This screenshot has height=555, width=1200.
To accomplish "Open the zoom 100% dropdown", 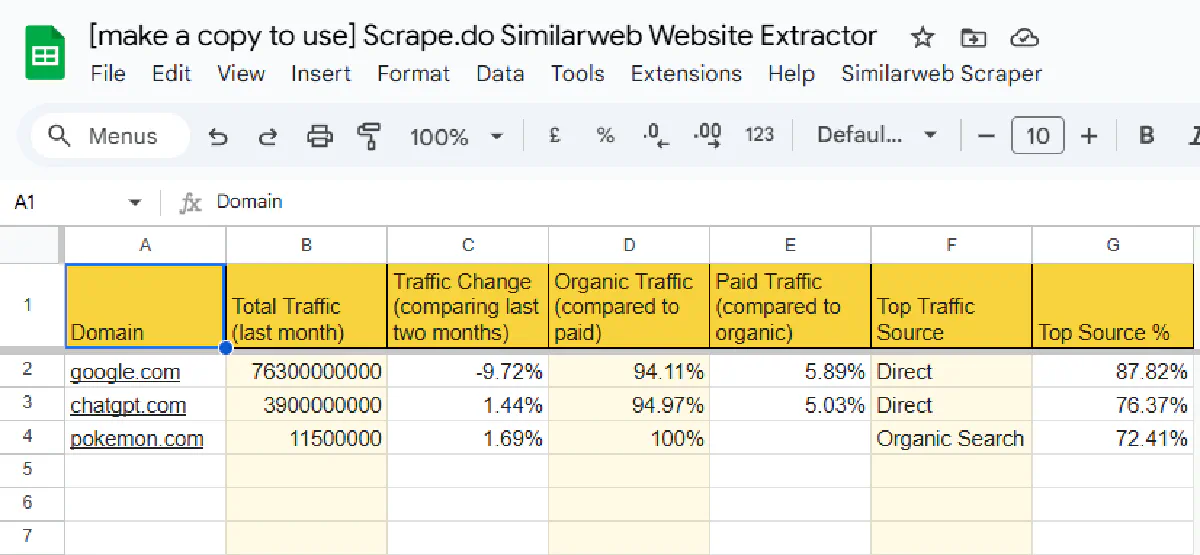I will (456, 136).
